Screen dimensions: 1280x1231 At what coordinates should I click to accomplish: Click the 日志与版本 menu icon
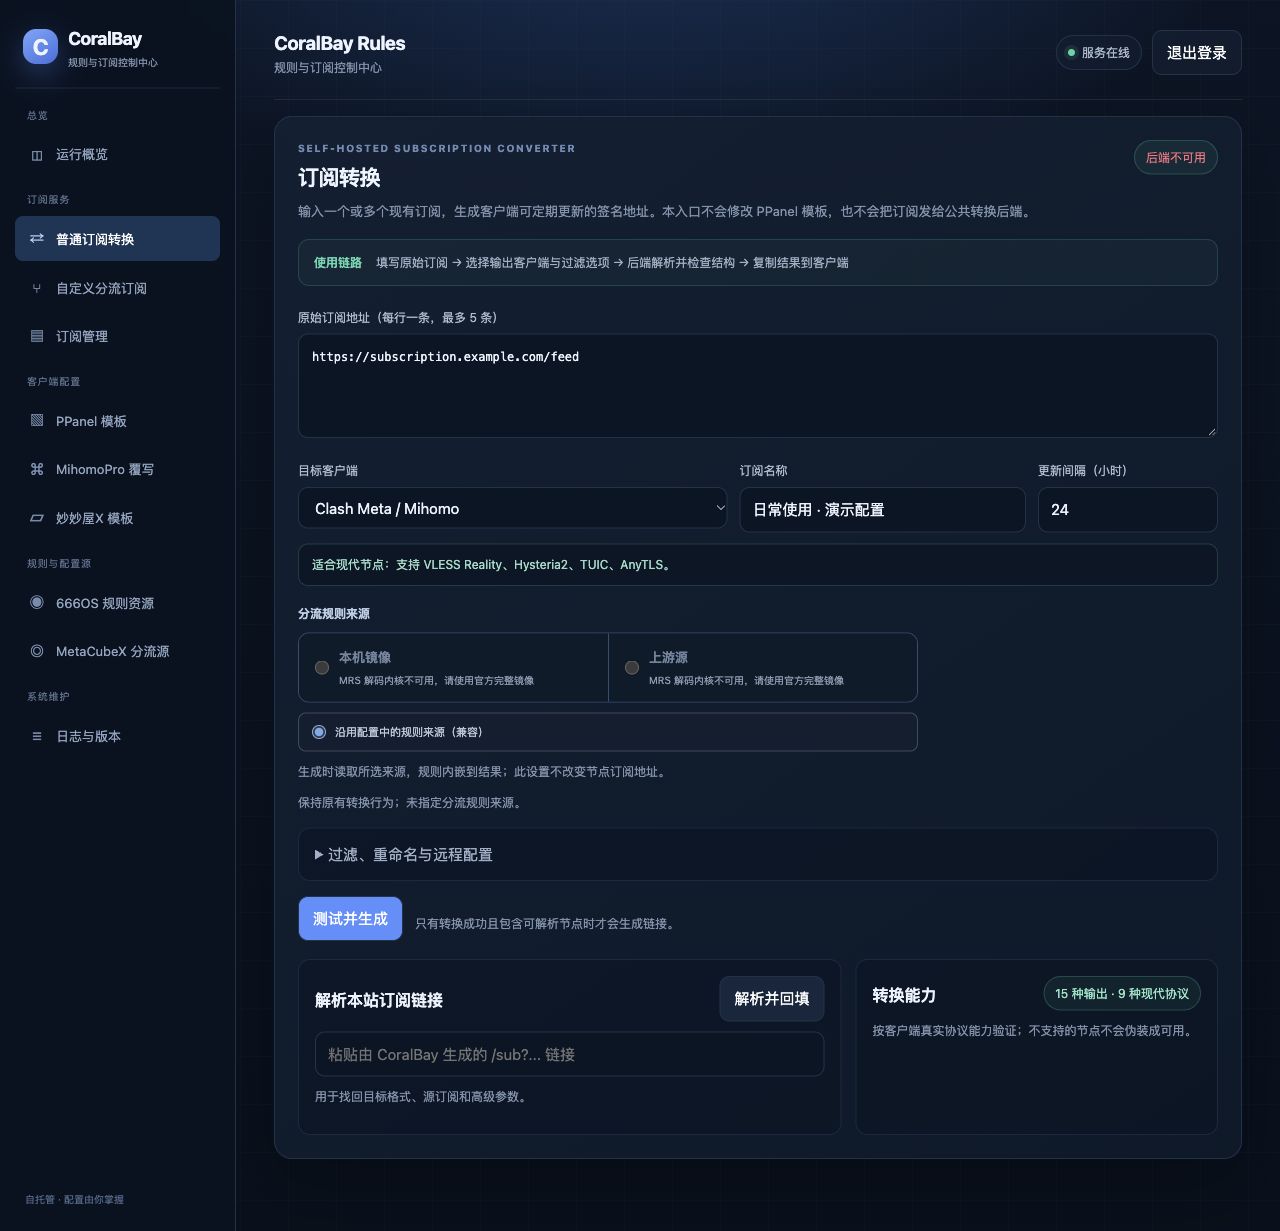coord(37,736)
